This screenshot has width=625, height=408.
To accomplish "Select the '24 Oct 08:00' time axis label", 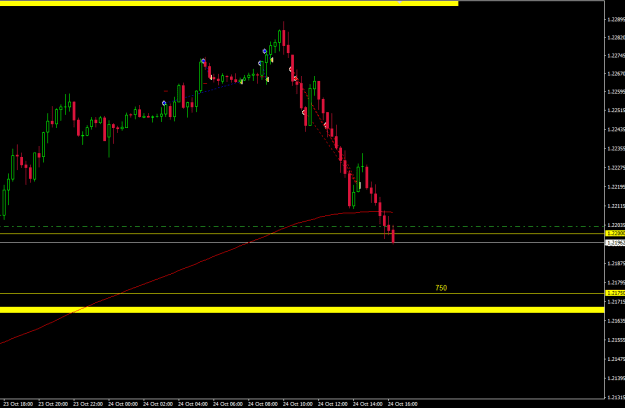I will [x=263, y=404].
